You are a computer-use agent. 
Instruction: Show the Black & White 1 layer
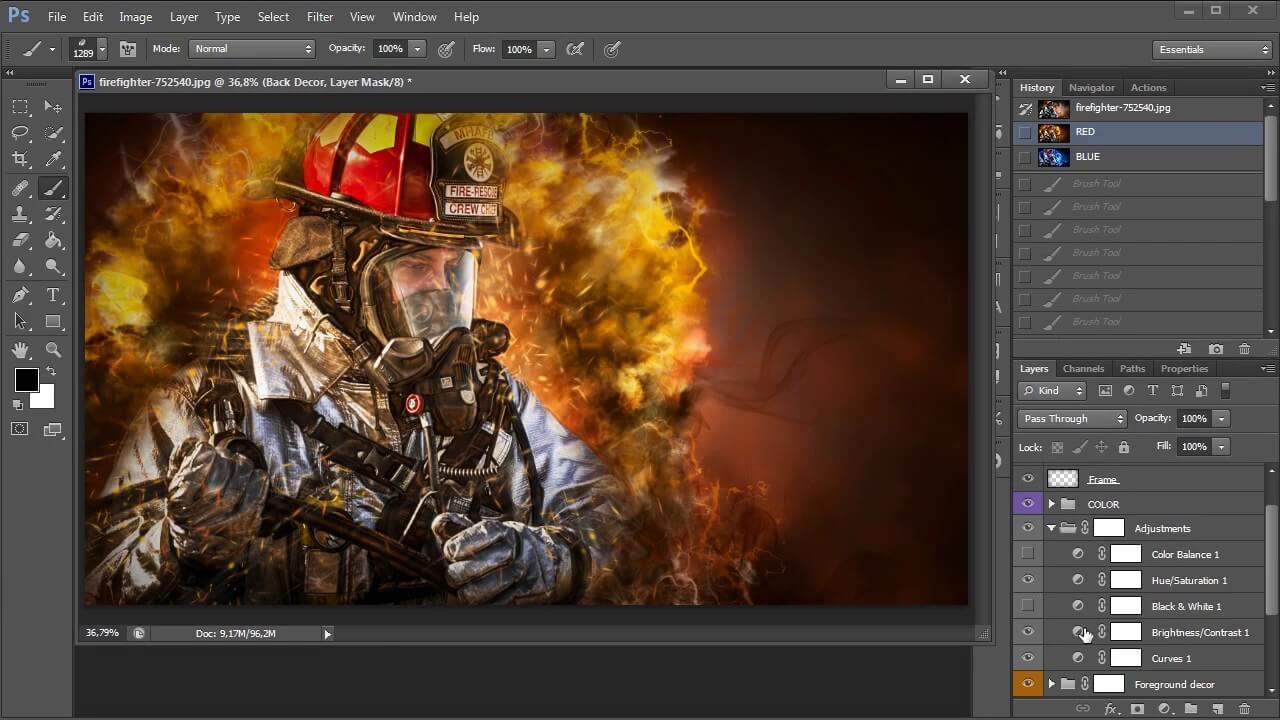click(x=1028, y=606)
